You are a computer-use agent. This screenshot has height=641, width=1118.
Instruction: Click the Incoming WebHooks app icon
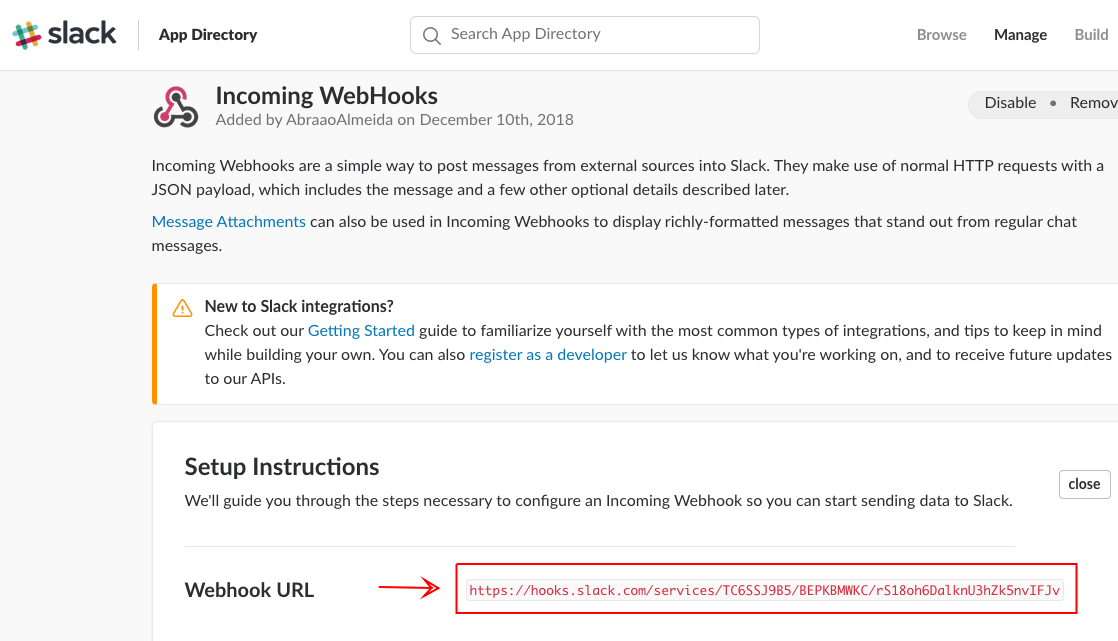point(176,107)
